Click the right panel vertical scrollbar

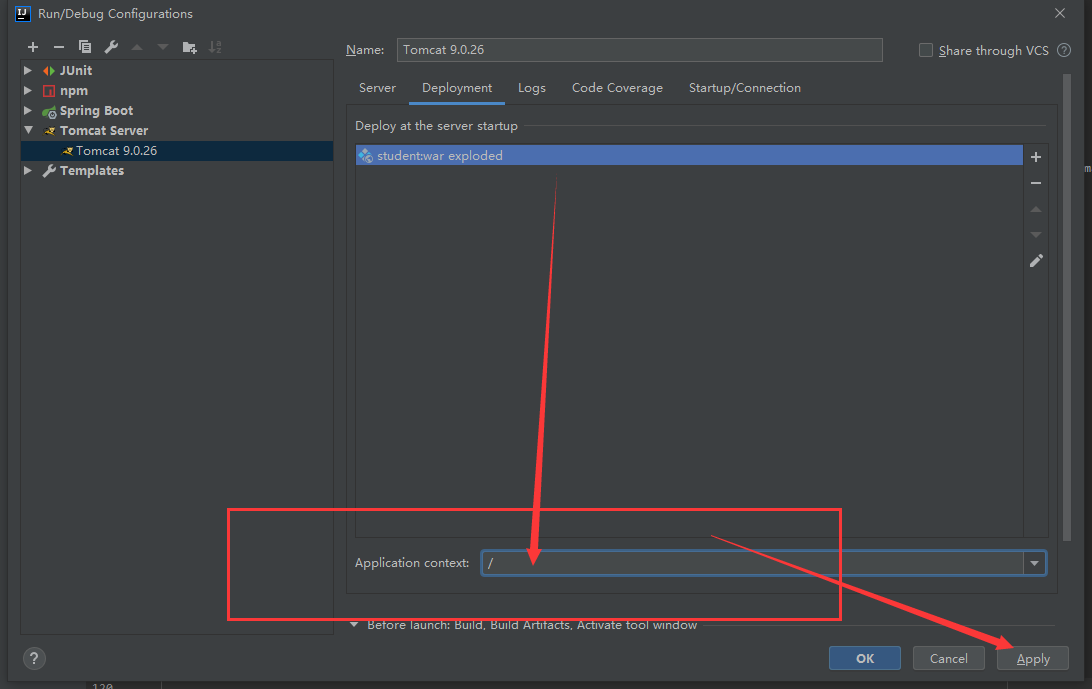click(x=1067, y=307)
